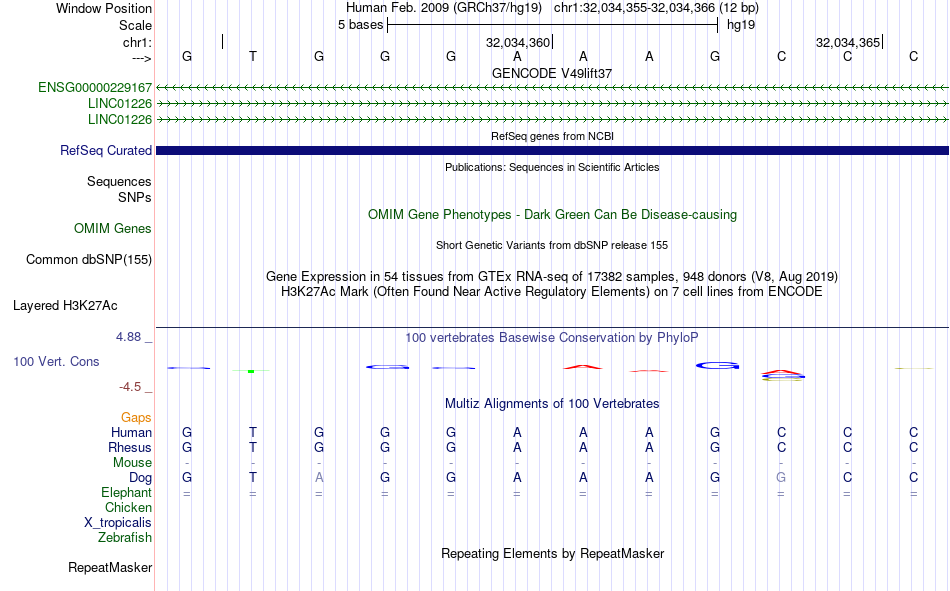This screenshot has width=950, height=591.
Task: Click the gray mismatched G in Dog row
Action: click(781, 478)
